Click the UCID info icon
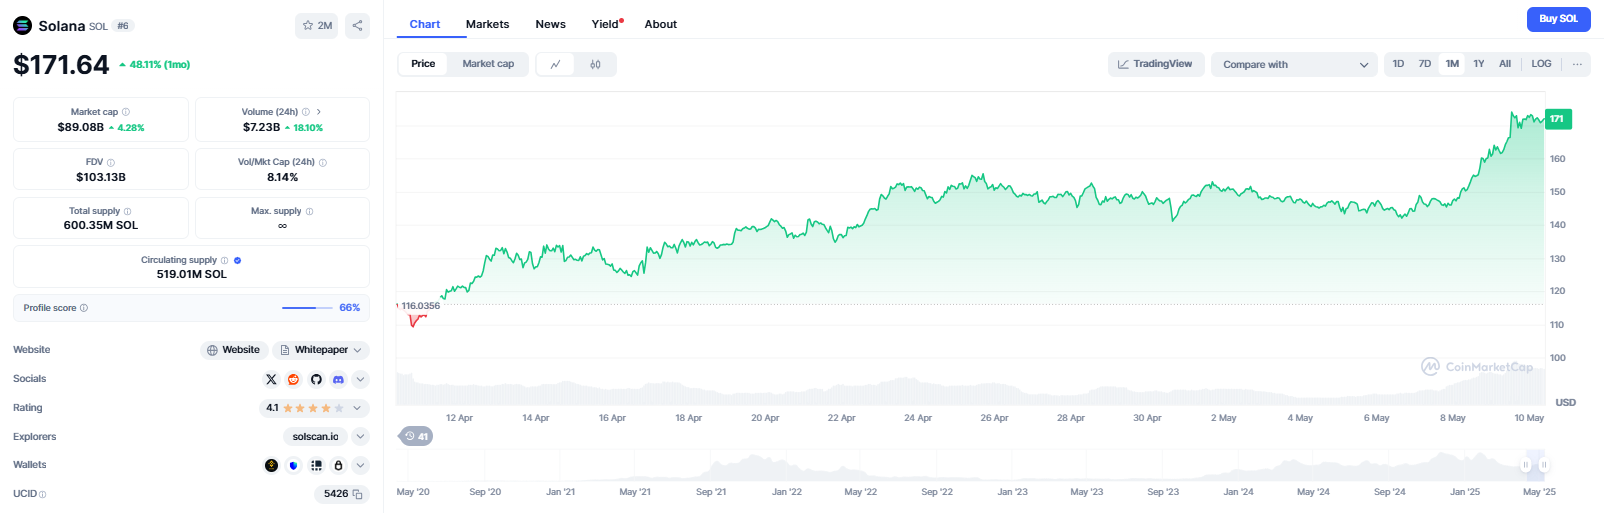1604x513 pixels. point(43,494)
